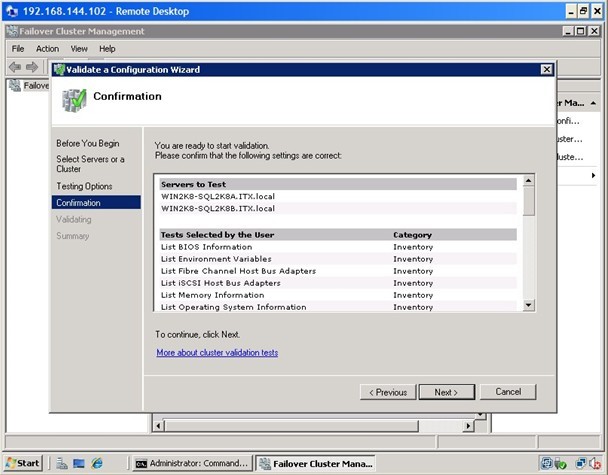This screenshot has width=608, height=475.
Task: Switch to Failover Cluster Management taskbar item
Action: (x=315, y=463)
